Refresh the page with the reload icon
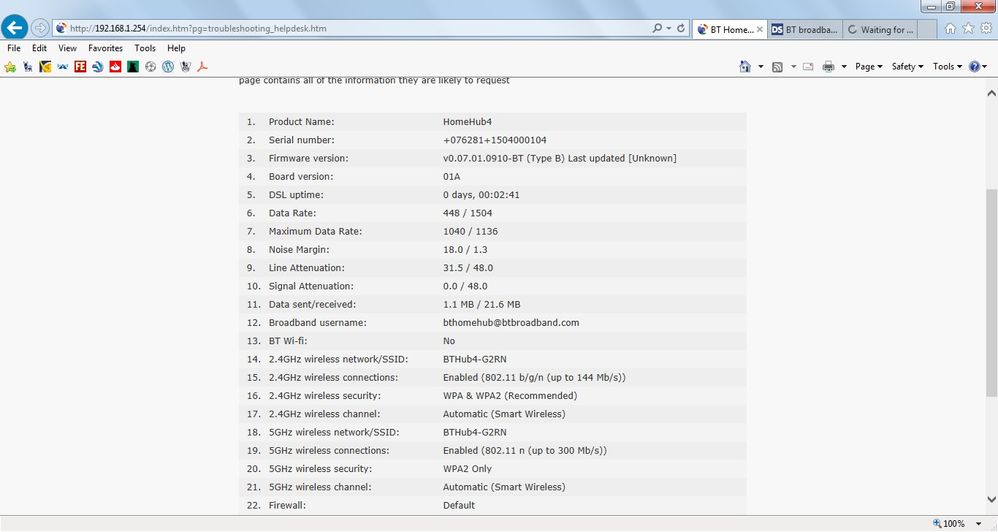 (x=680, y=29)
